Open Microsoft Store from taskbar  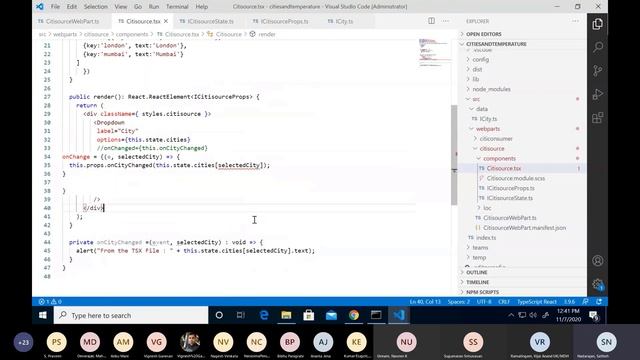[x=309, y=315]
